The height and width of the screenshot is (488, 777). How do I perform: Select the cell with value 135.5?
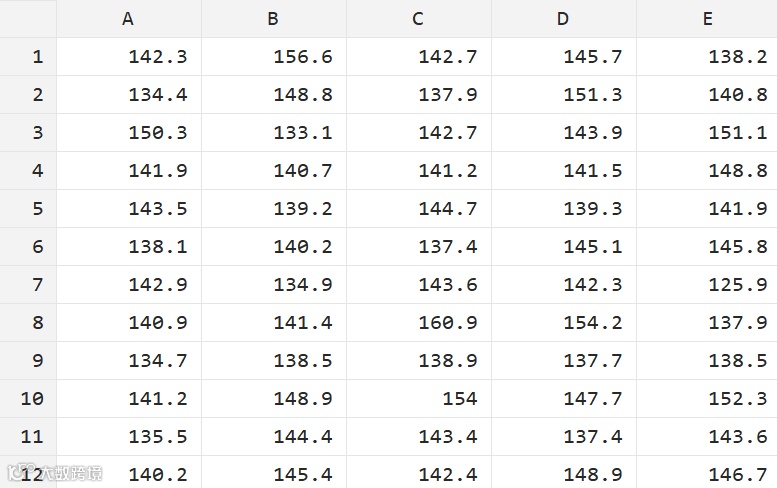(128, 437)
